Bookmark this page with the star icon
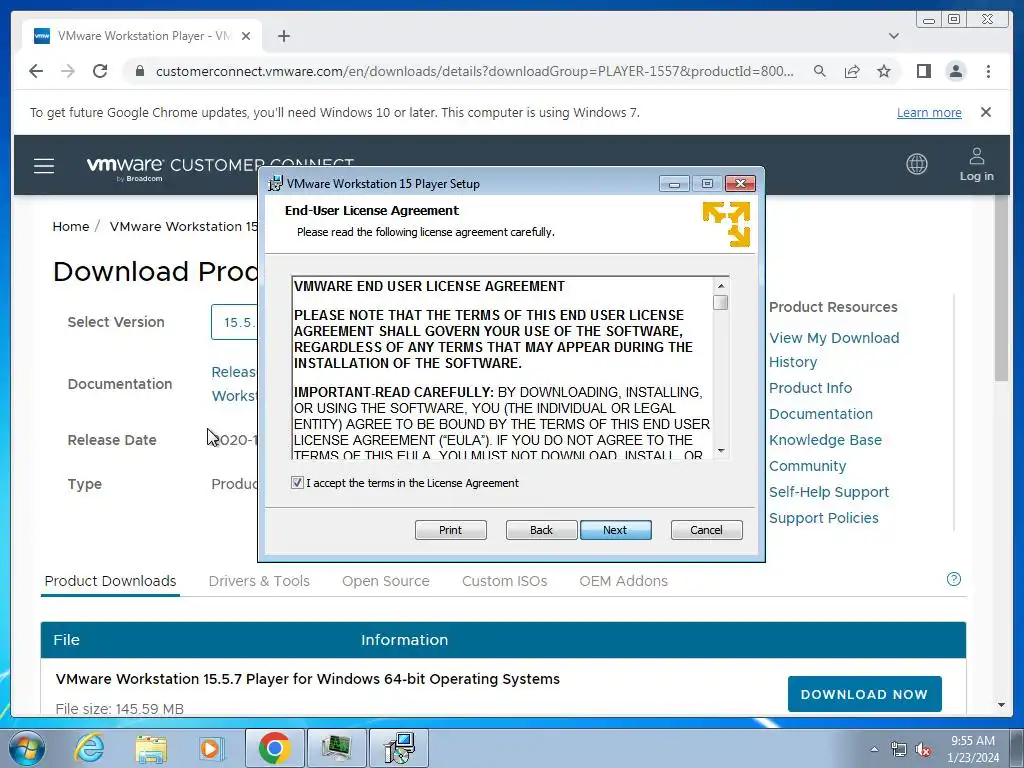This screenshot has height=768, width=1024. pyautogui.click(x=884, y=71)
